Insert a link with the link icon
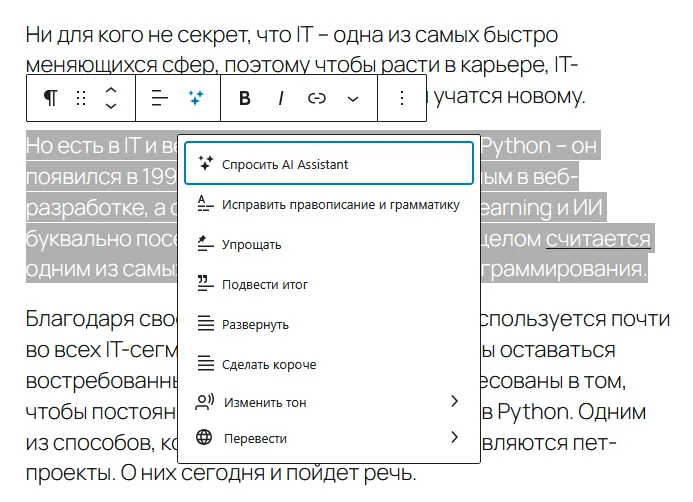 click(316, 98)
